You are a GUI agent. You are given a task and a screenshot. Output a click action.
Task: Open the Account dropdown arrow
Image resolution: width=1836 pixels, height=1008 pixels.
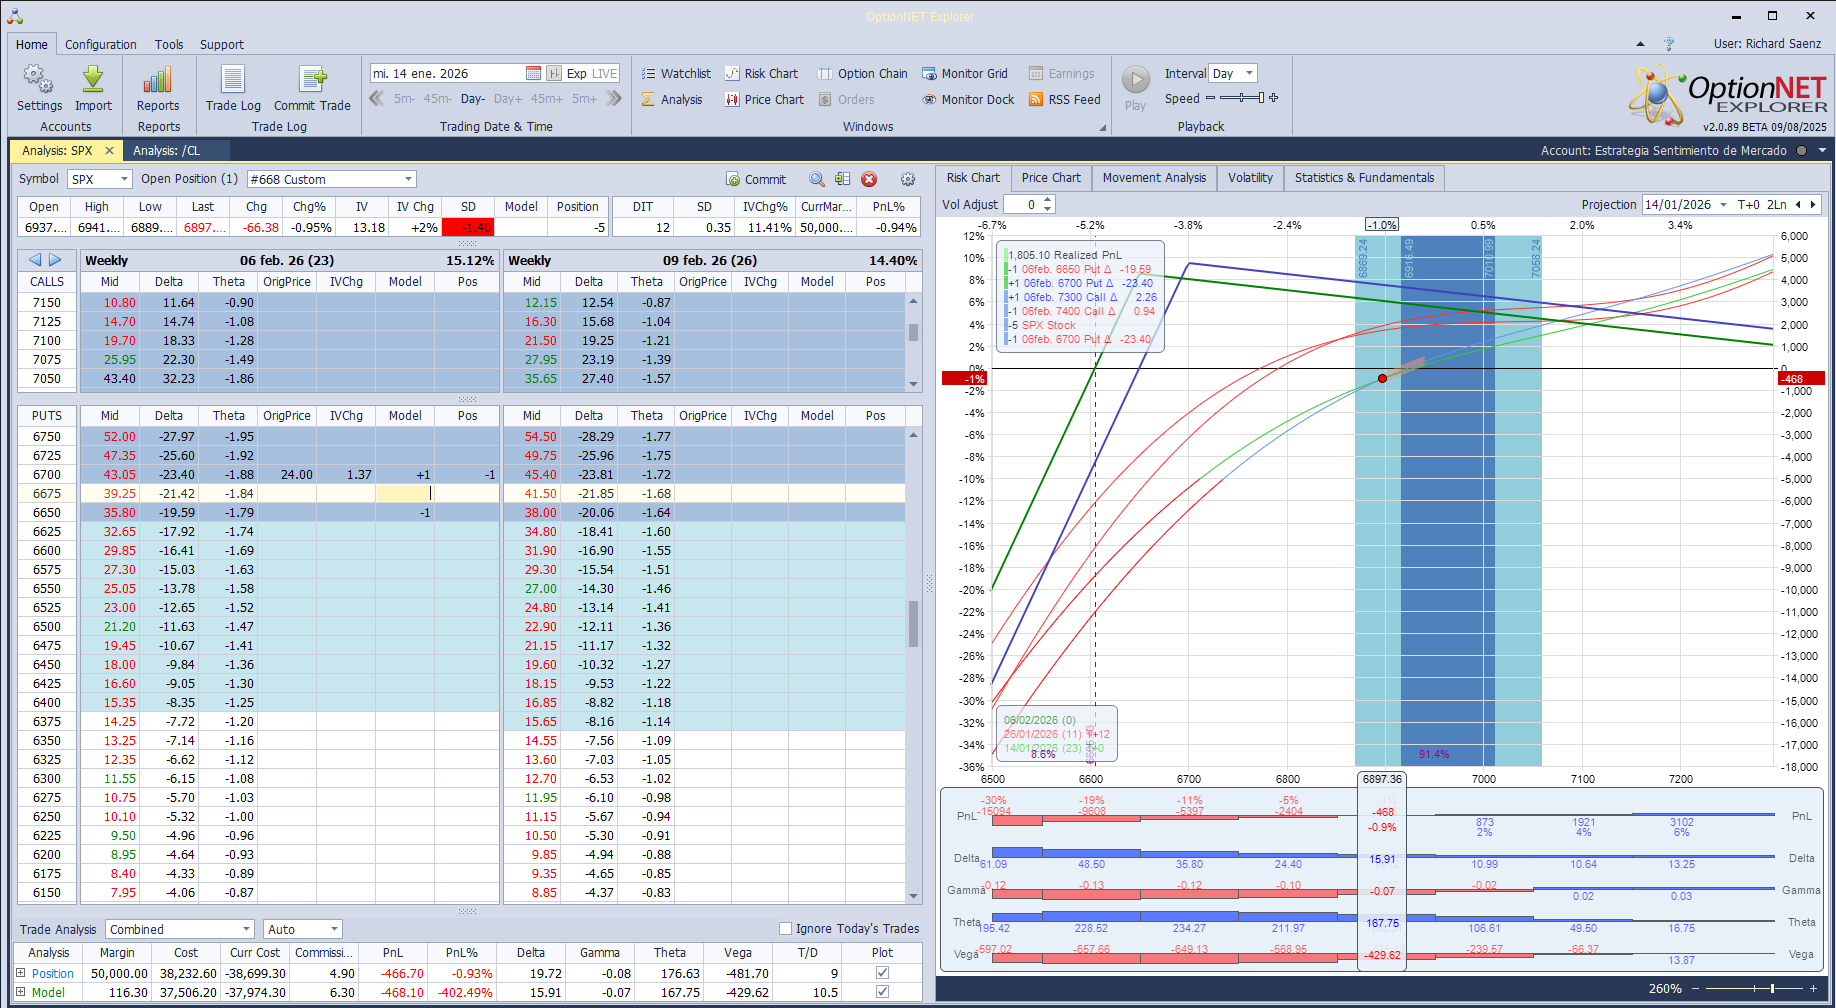(1822, 150)
